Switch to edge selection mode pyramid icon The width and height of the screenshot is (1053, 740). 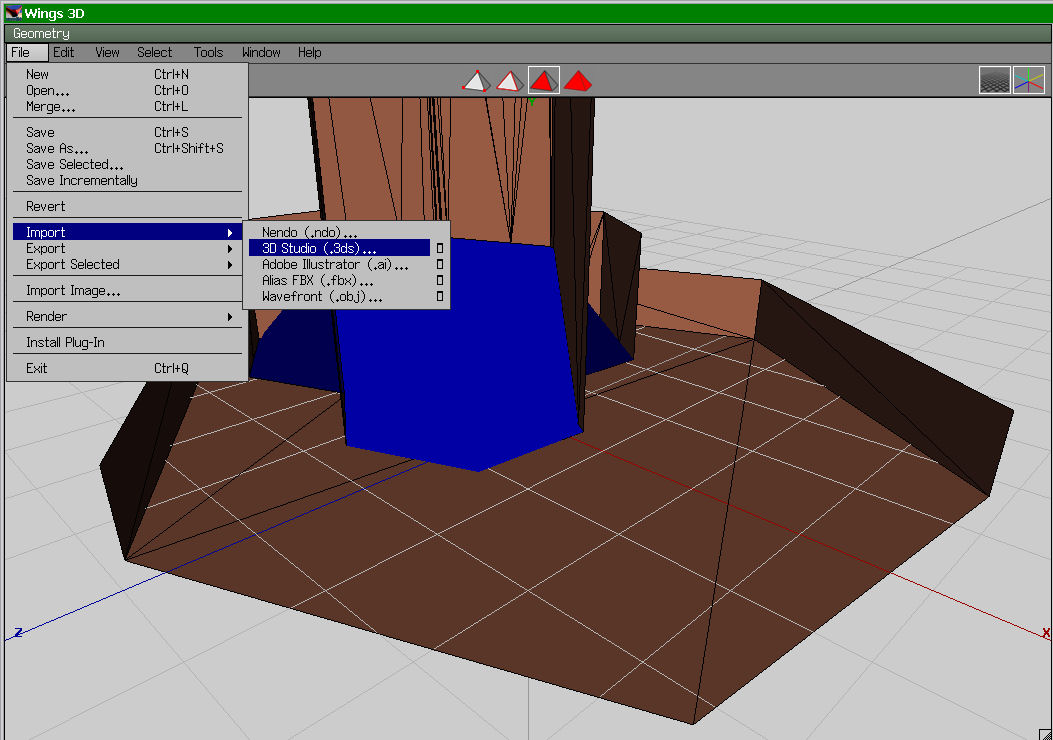click(510, 81)
